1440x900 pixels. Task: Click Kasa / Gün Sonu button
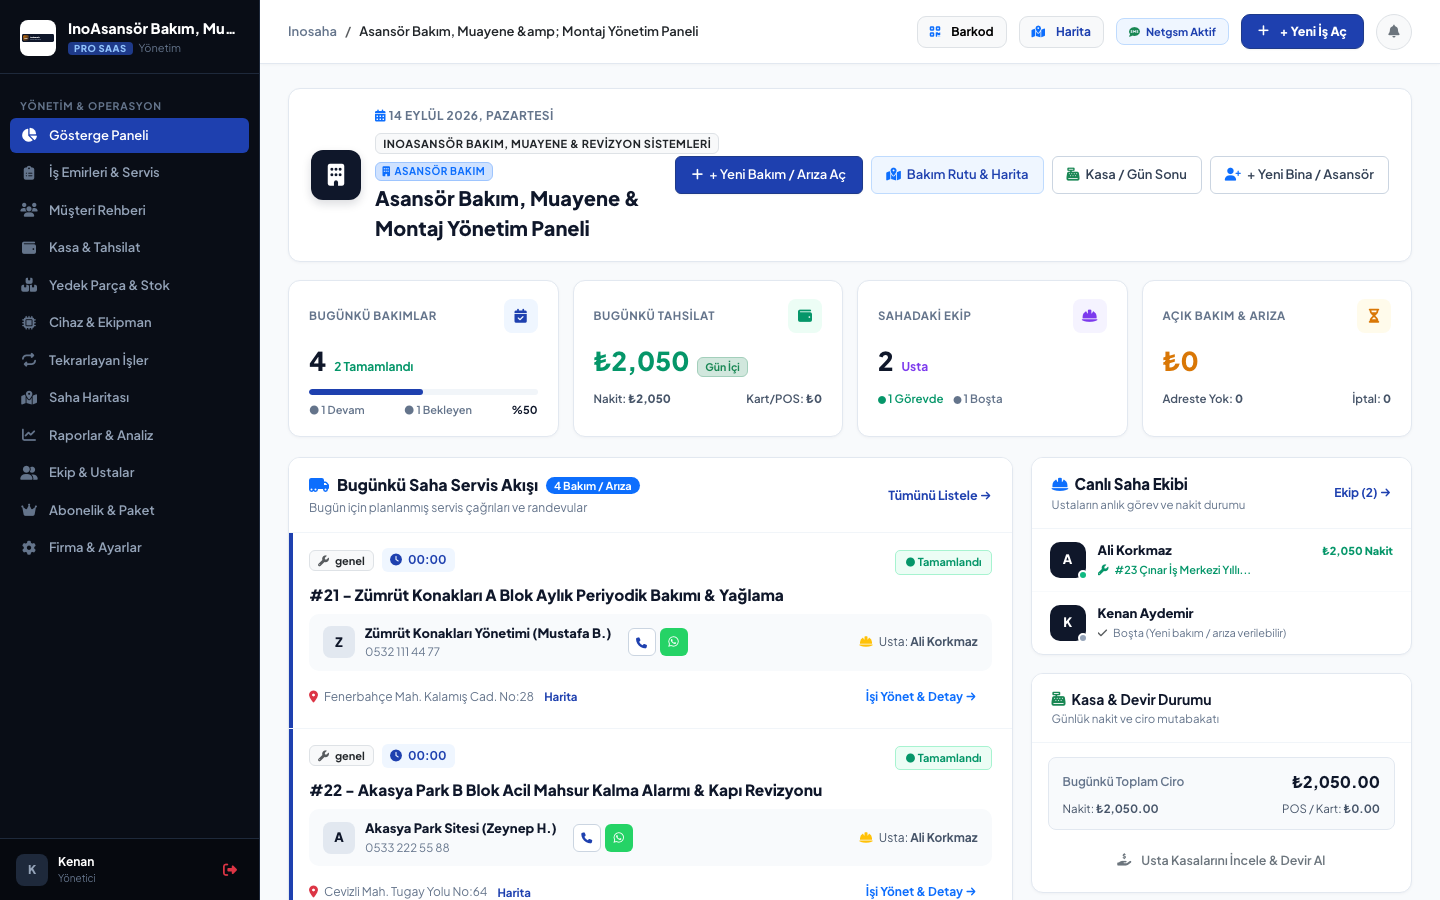tap(1127, 175)
